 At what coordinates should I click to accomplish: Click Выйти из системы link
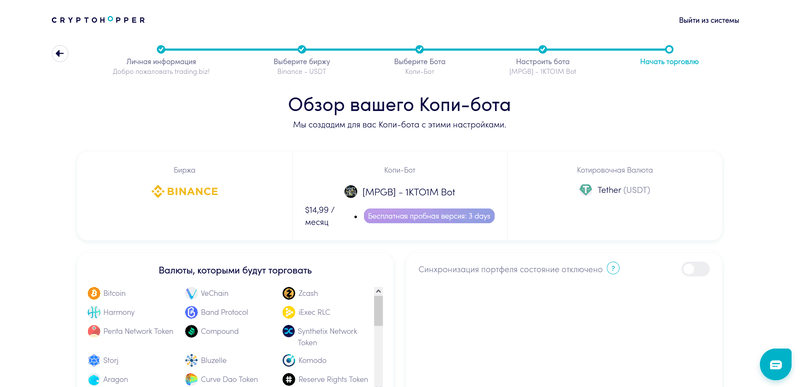pyautogui.click(x=709, y=20)
